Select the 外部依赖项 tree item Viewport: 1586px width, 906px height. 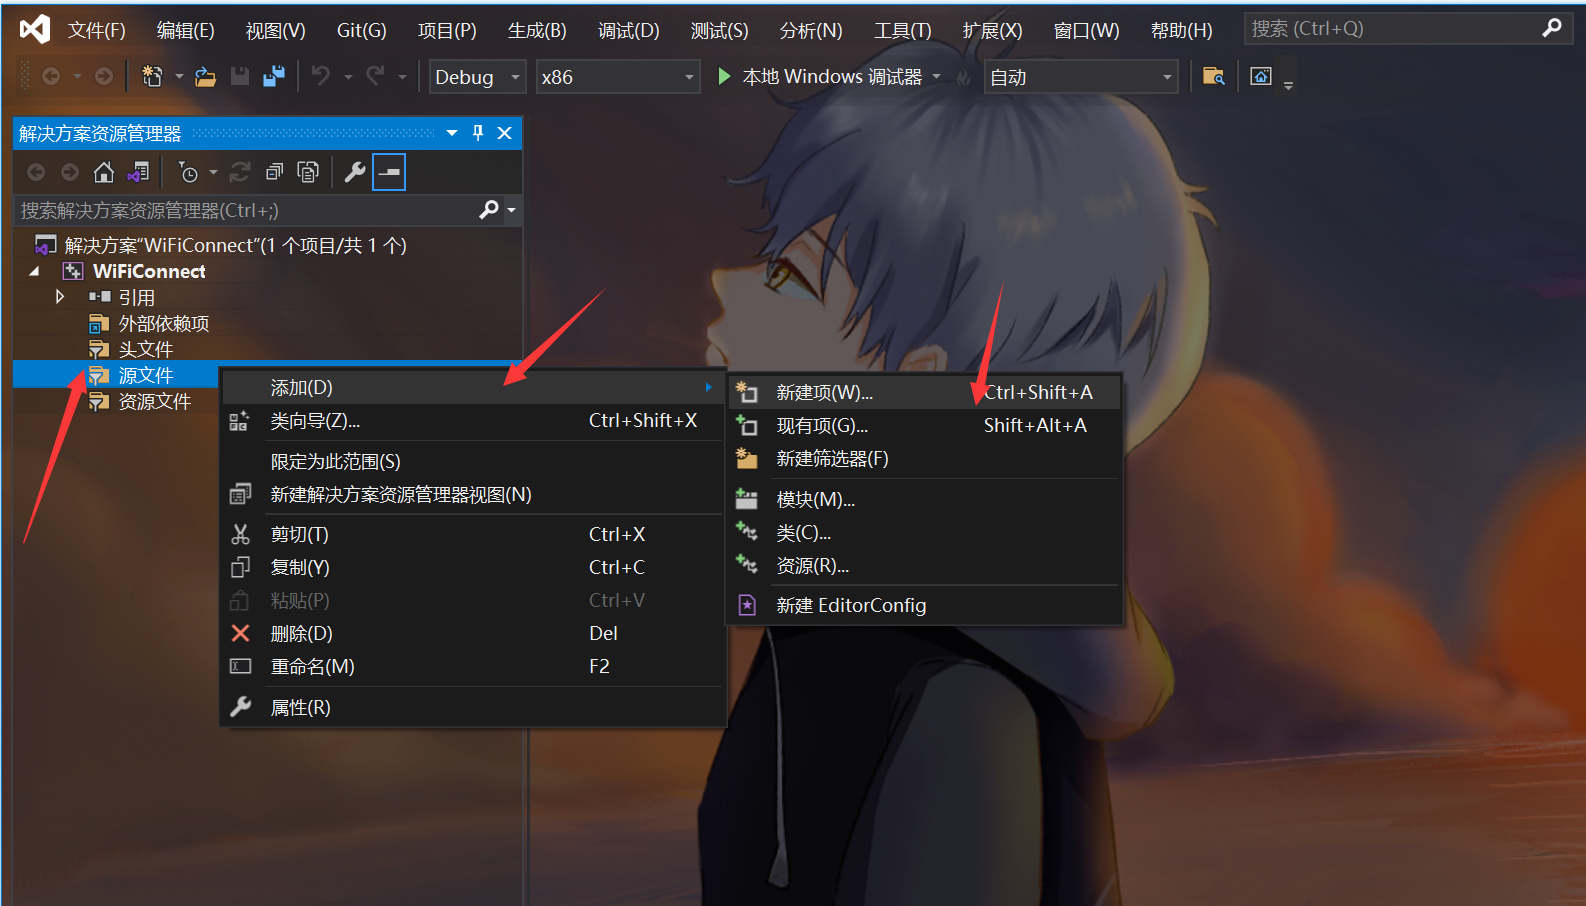pyautogui.click(x=164, y=323)
